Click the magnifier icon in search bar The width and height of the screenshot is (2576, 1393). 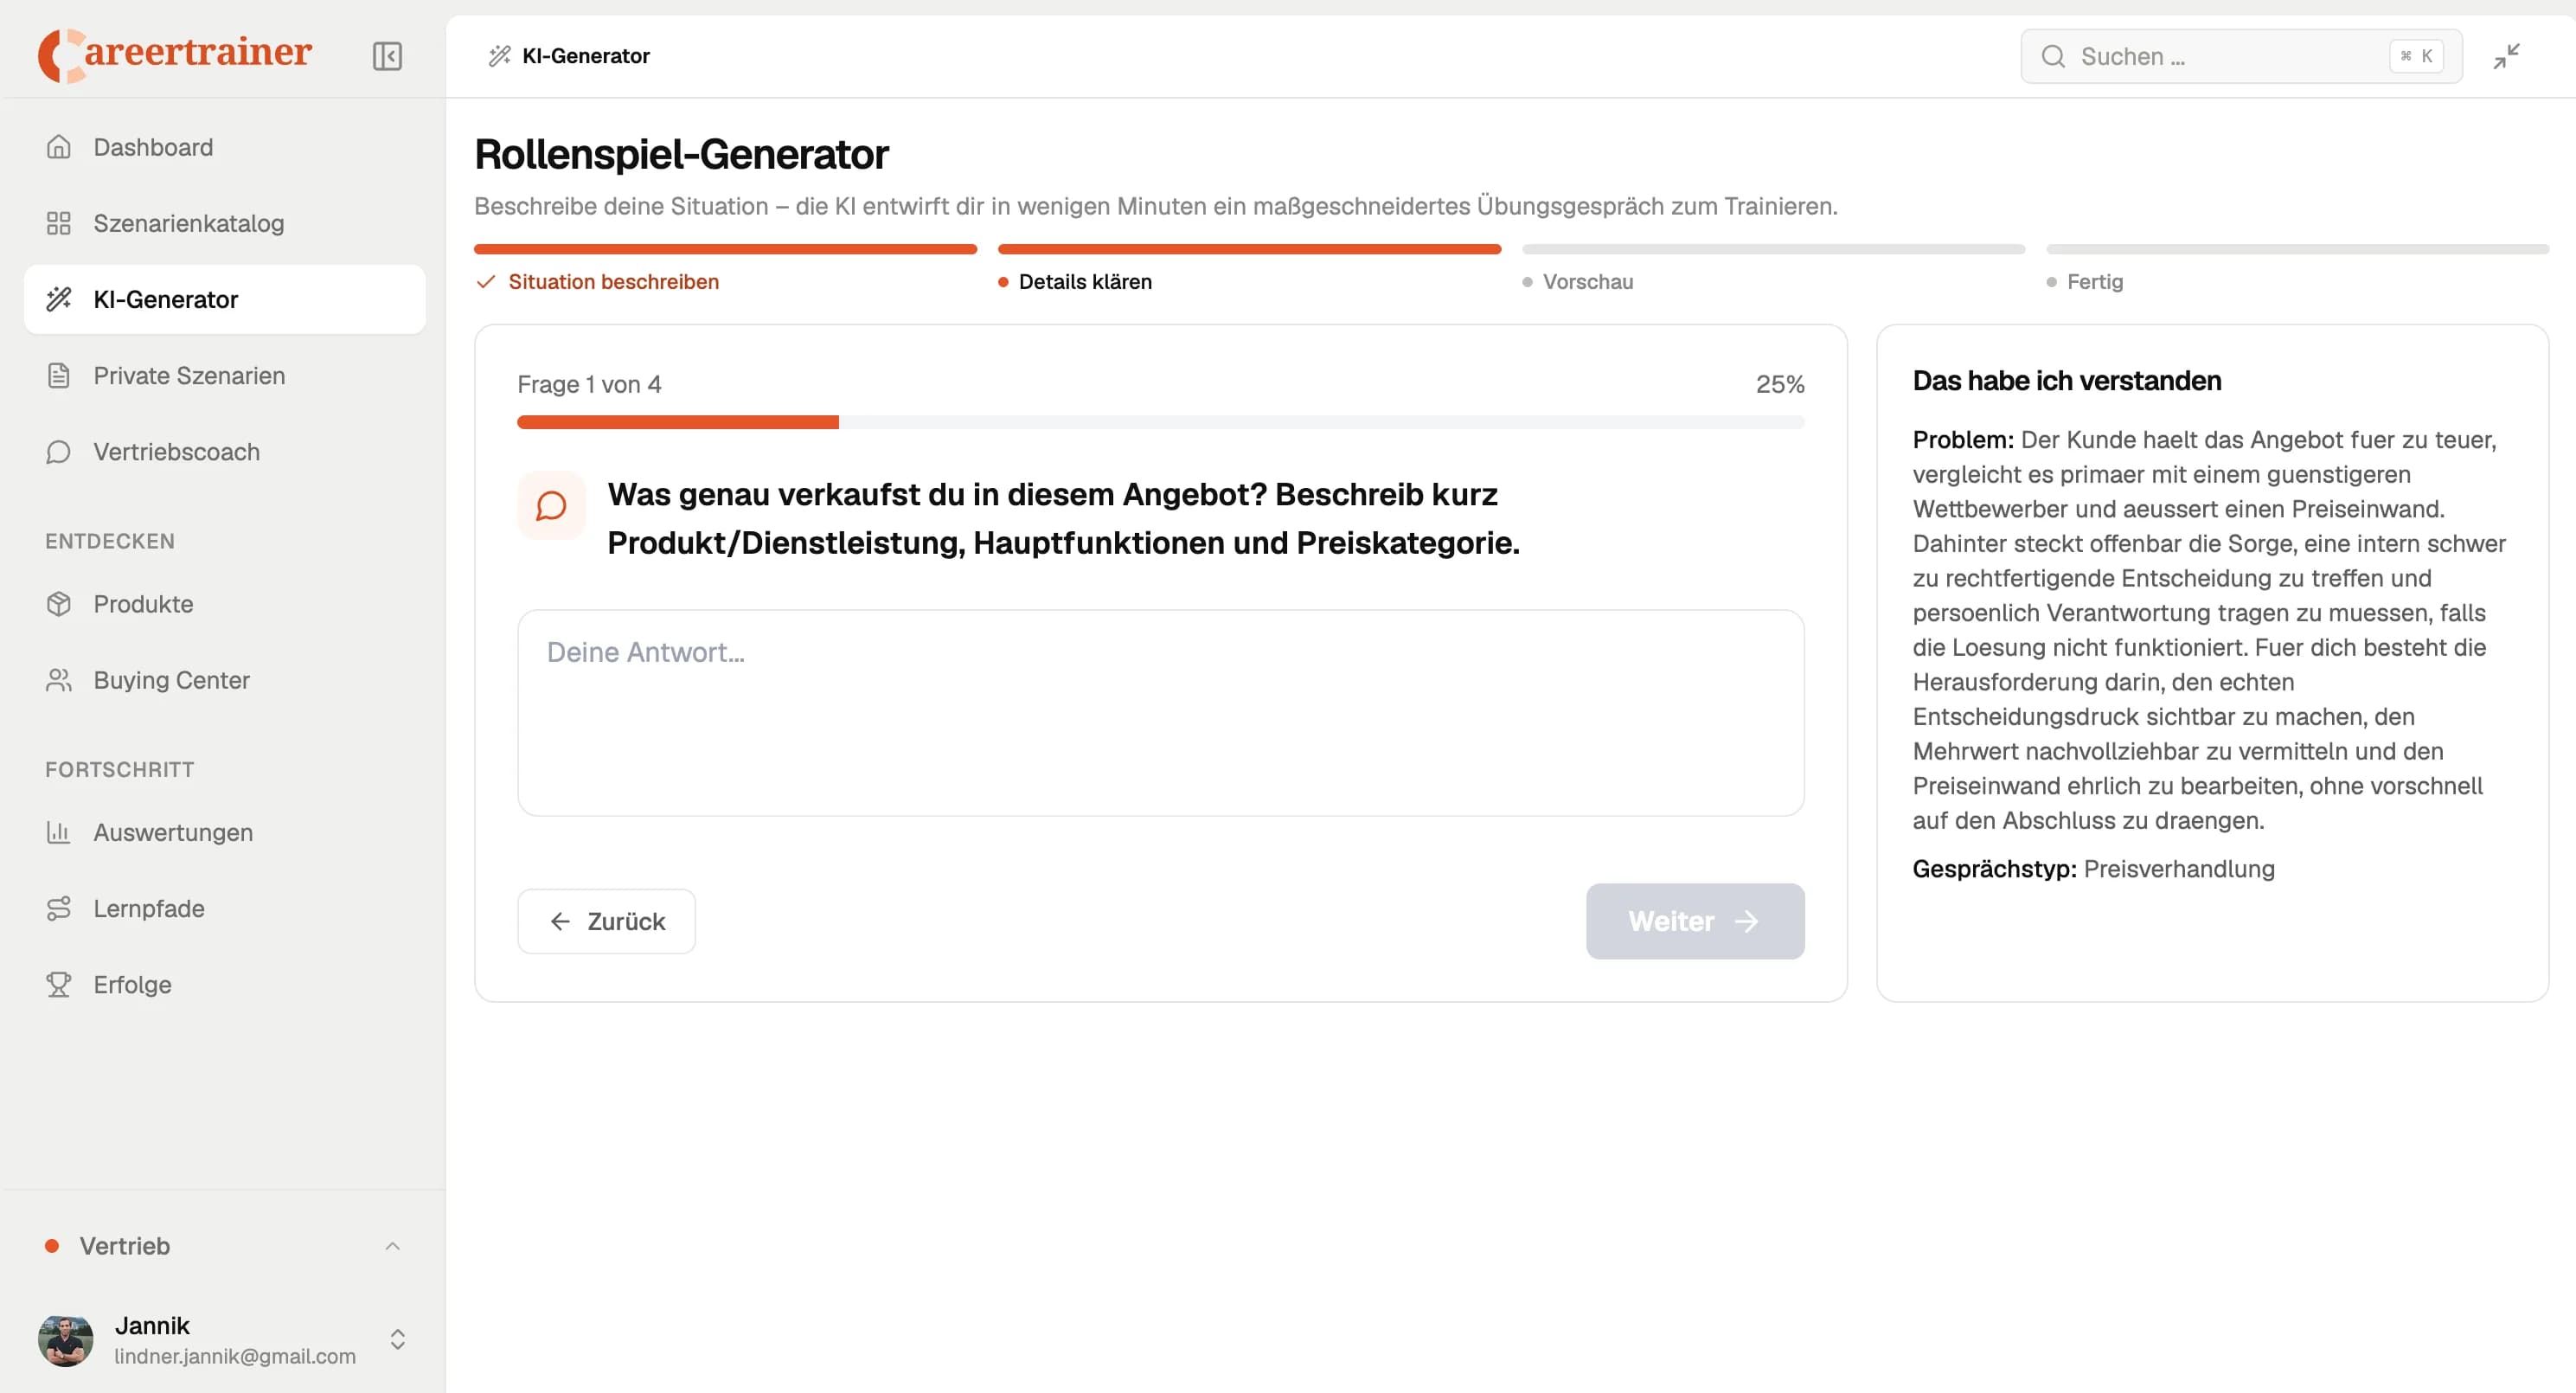[2053, 56]
